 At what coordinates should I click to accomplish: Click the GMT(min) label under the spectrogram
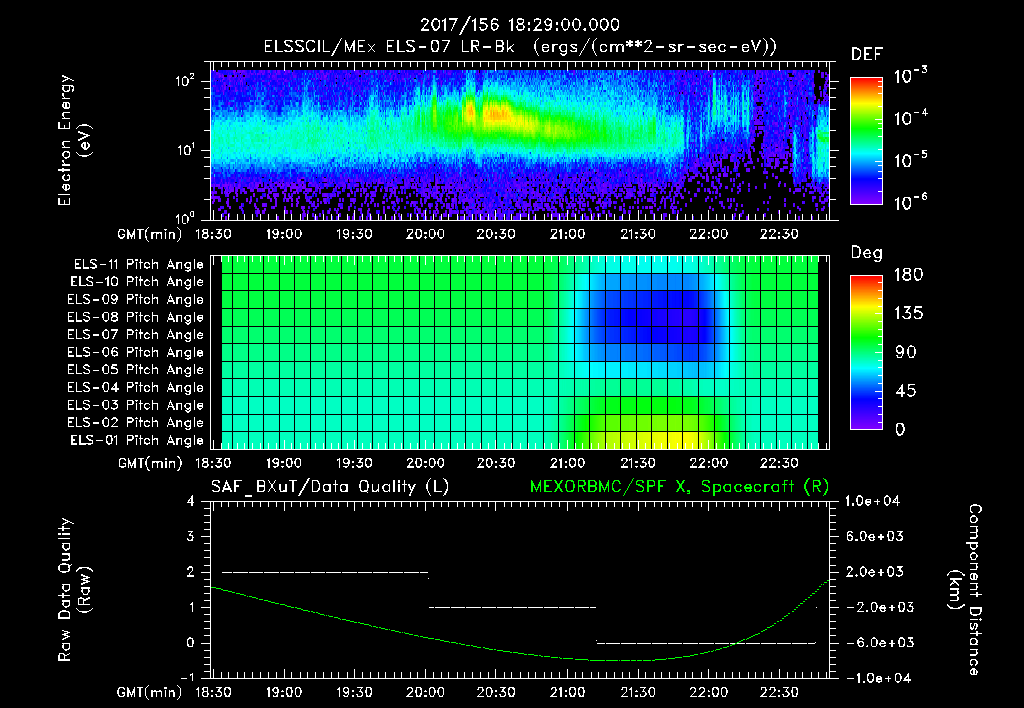(x=150, y=234)
